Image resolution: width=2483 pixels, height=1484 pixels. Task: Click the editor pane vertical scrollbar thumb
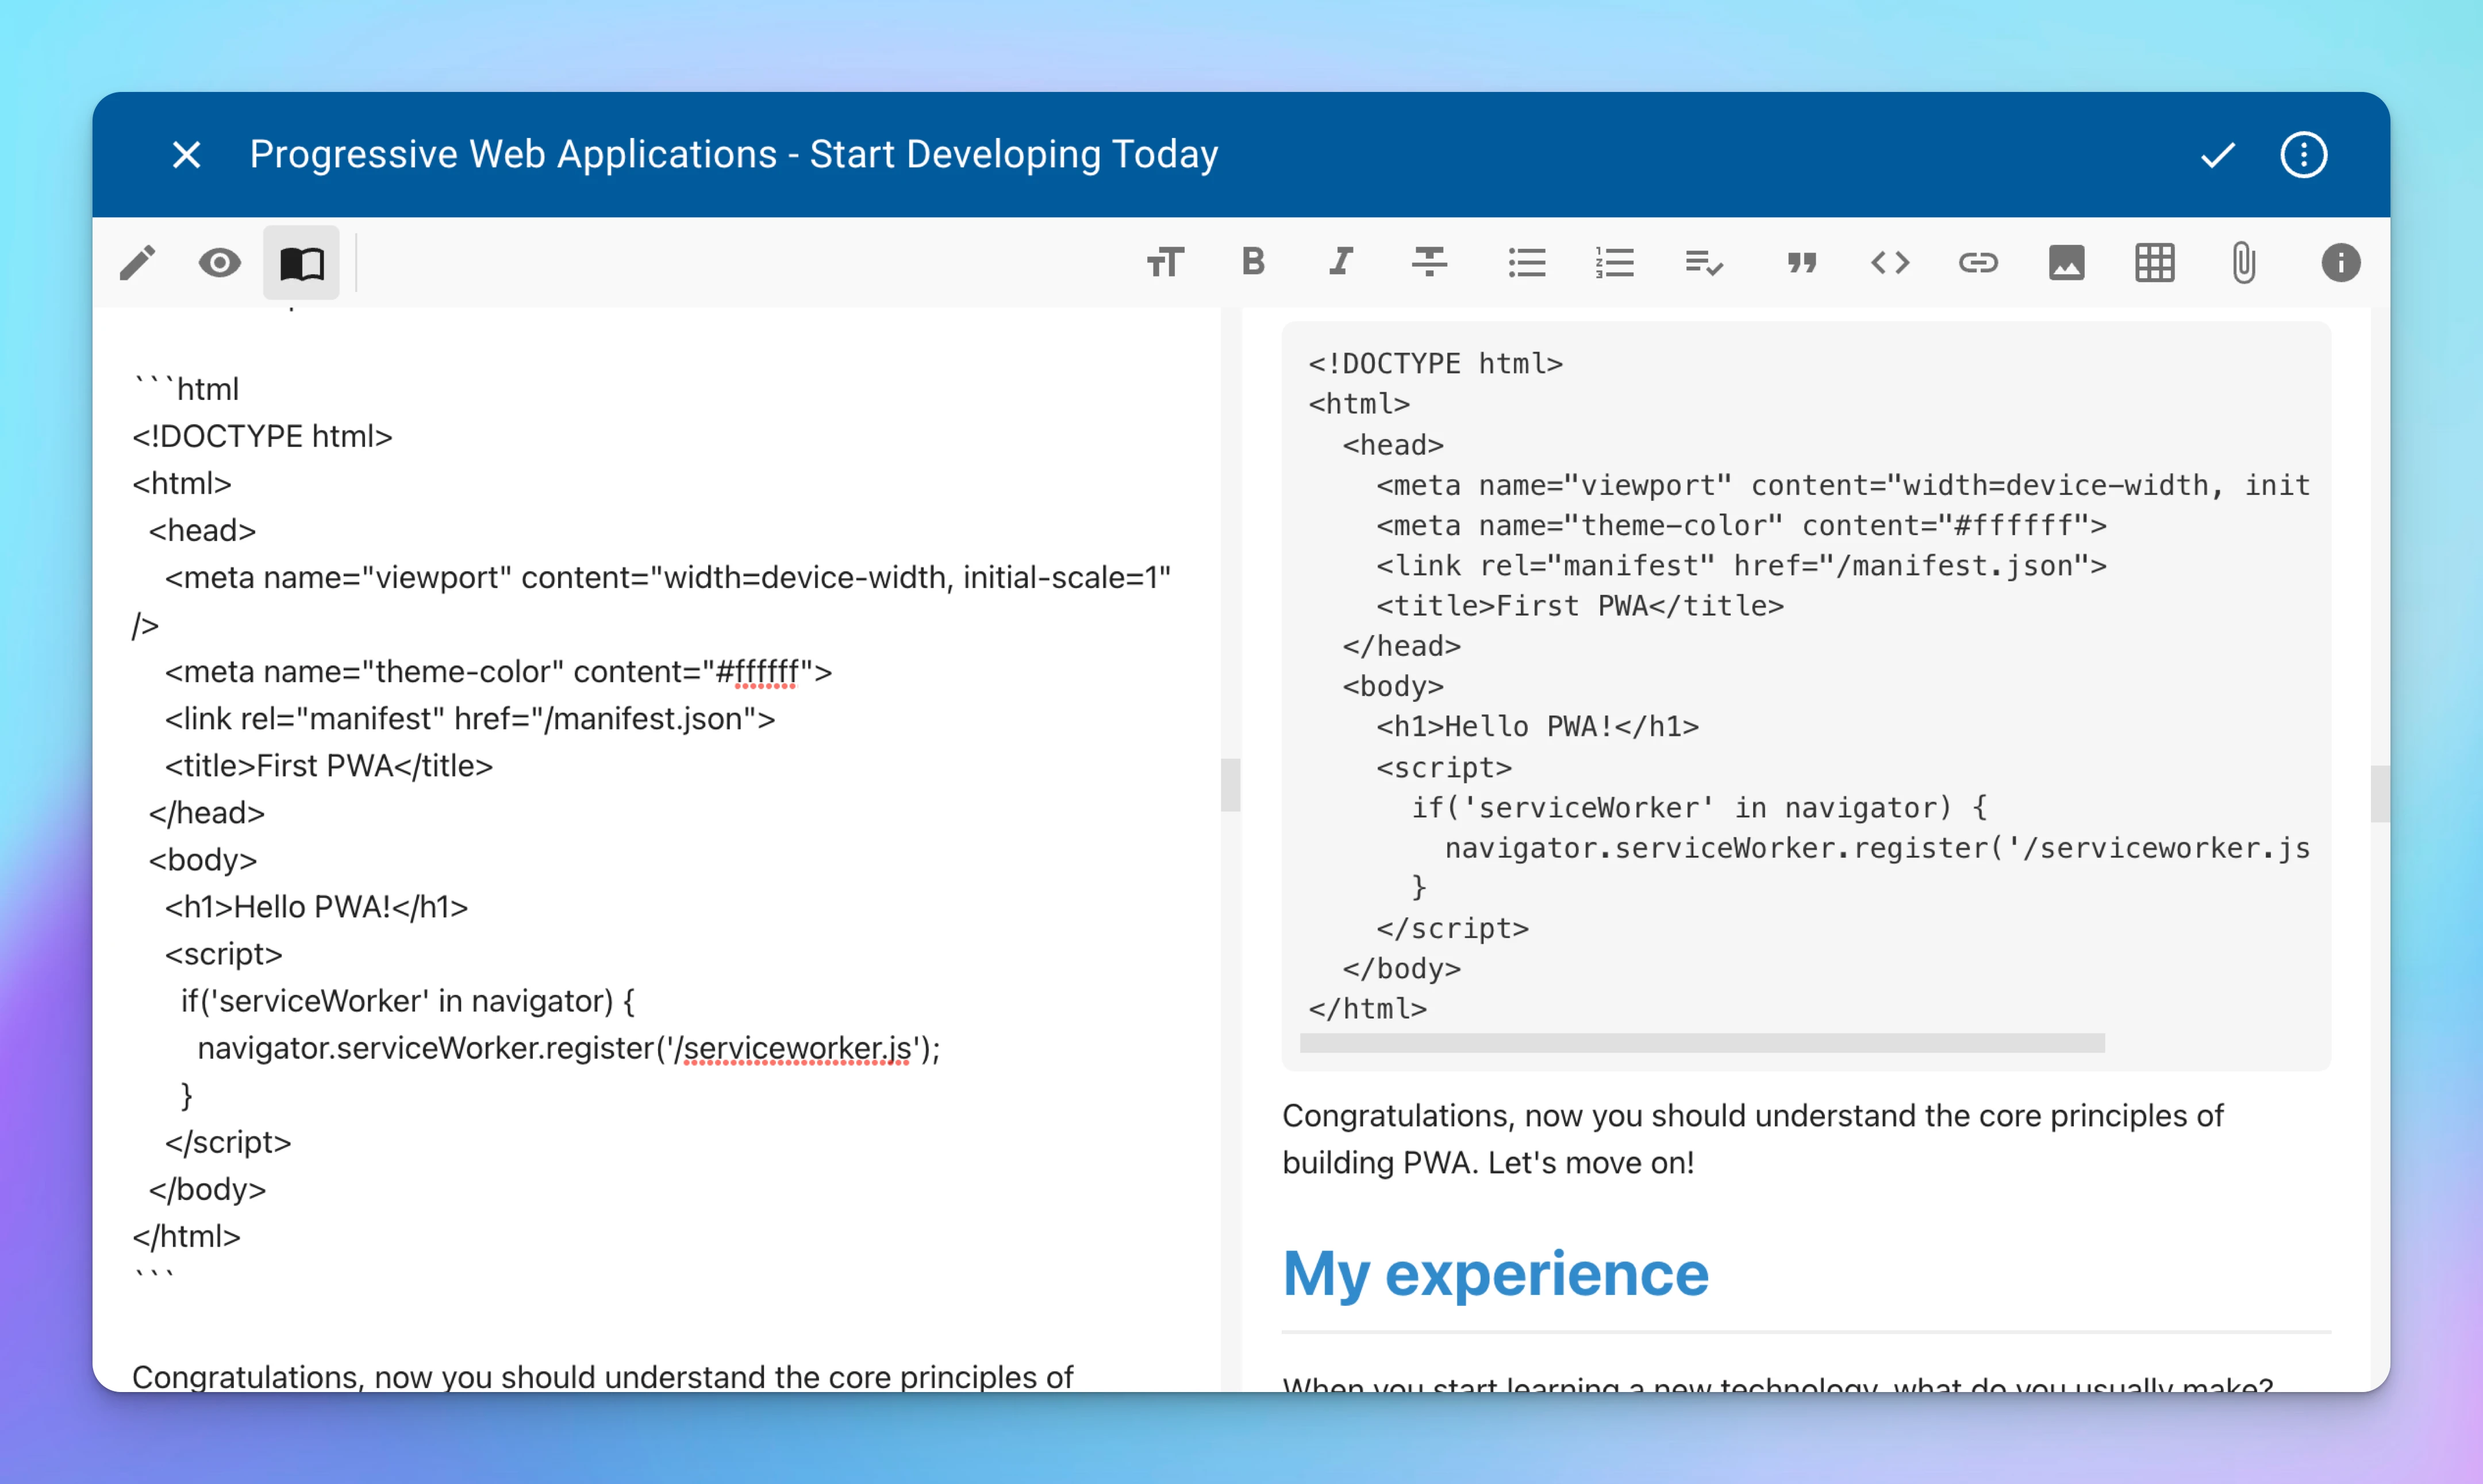point(1230,785)
